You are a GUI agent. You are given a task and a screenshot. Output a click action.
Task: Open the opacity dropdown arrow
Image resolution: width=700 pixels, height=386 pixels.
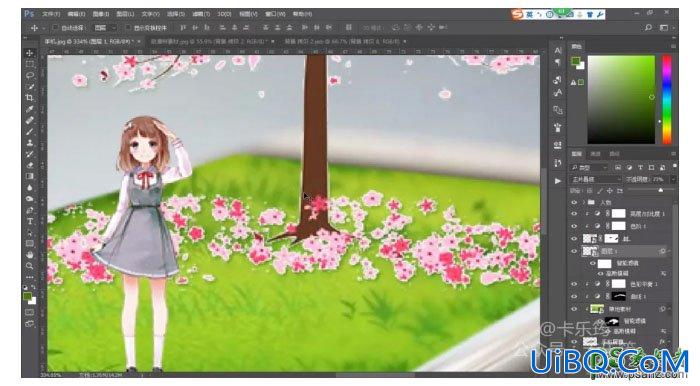[x=672, y=179]
